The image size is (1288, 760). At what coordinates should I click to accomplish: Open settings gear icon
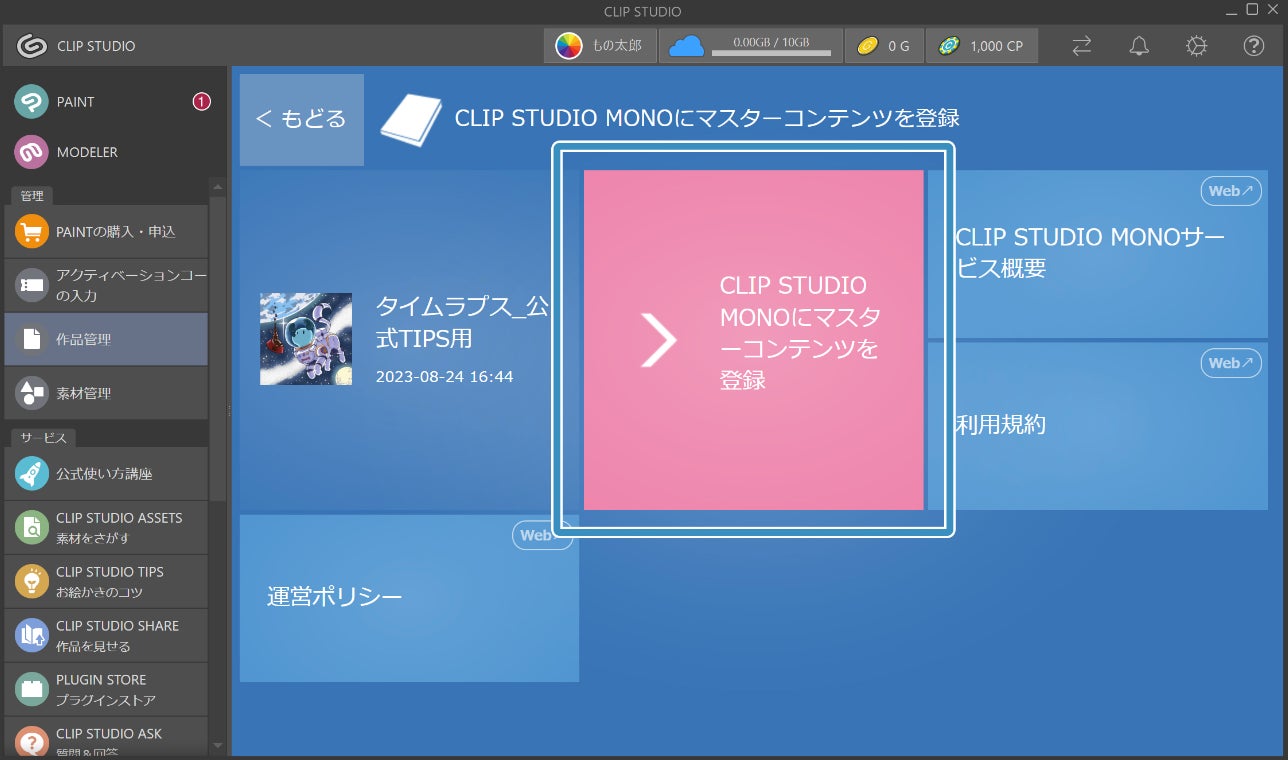(1196, 46)
